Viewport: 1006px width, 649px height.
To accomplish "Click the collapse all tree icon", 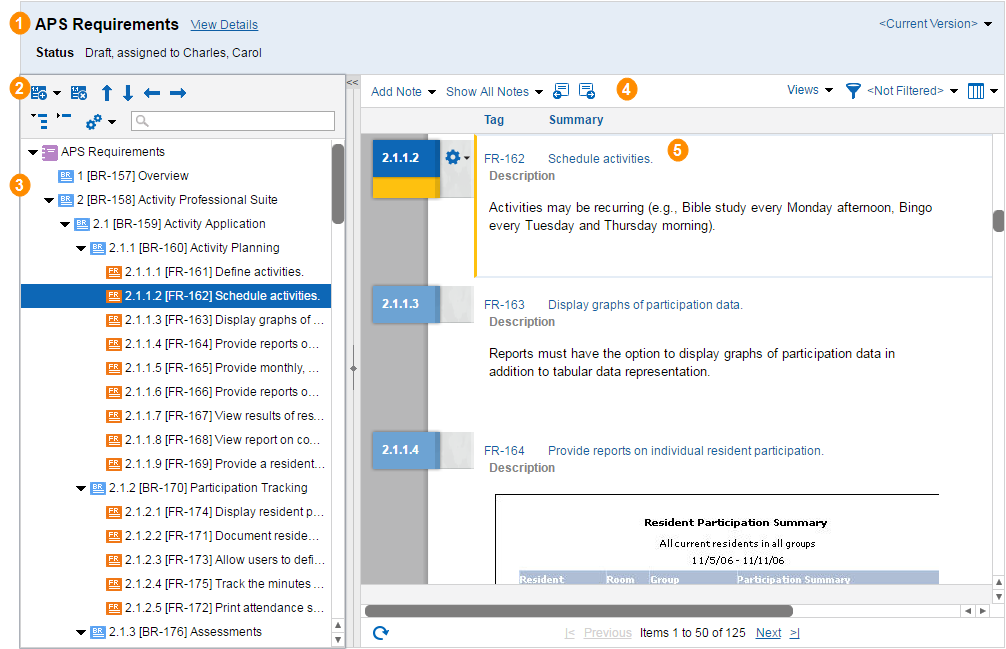I will 64,119.
